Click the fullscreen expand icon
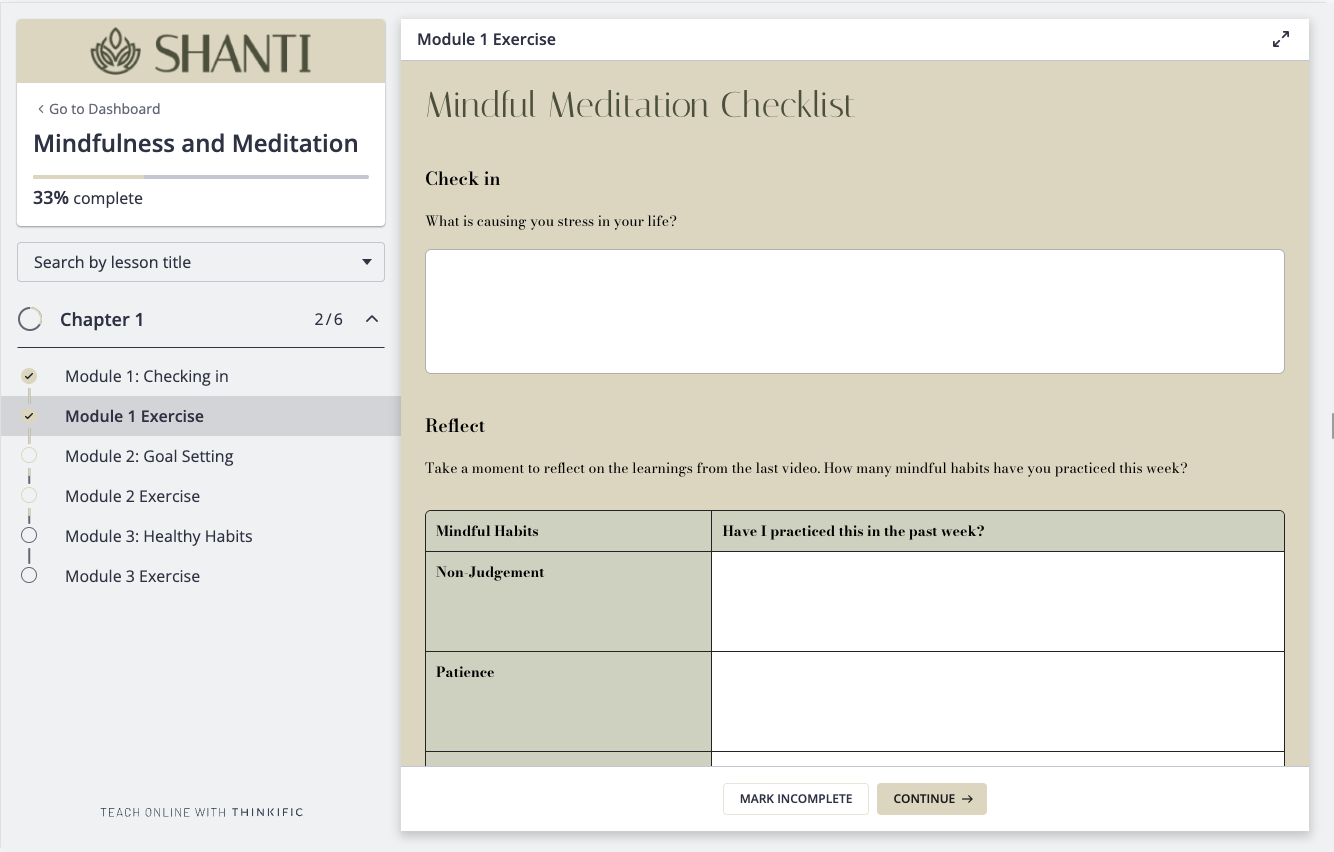Screen dimensions: 1334x852 [x=1280, y=40]
